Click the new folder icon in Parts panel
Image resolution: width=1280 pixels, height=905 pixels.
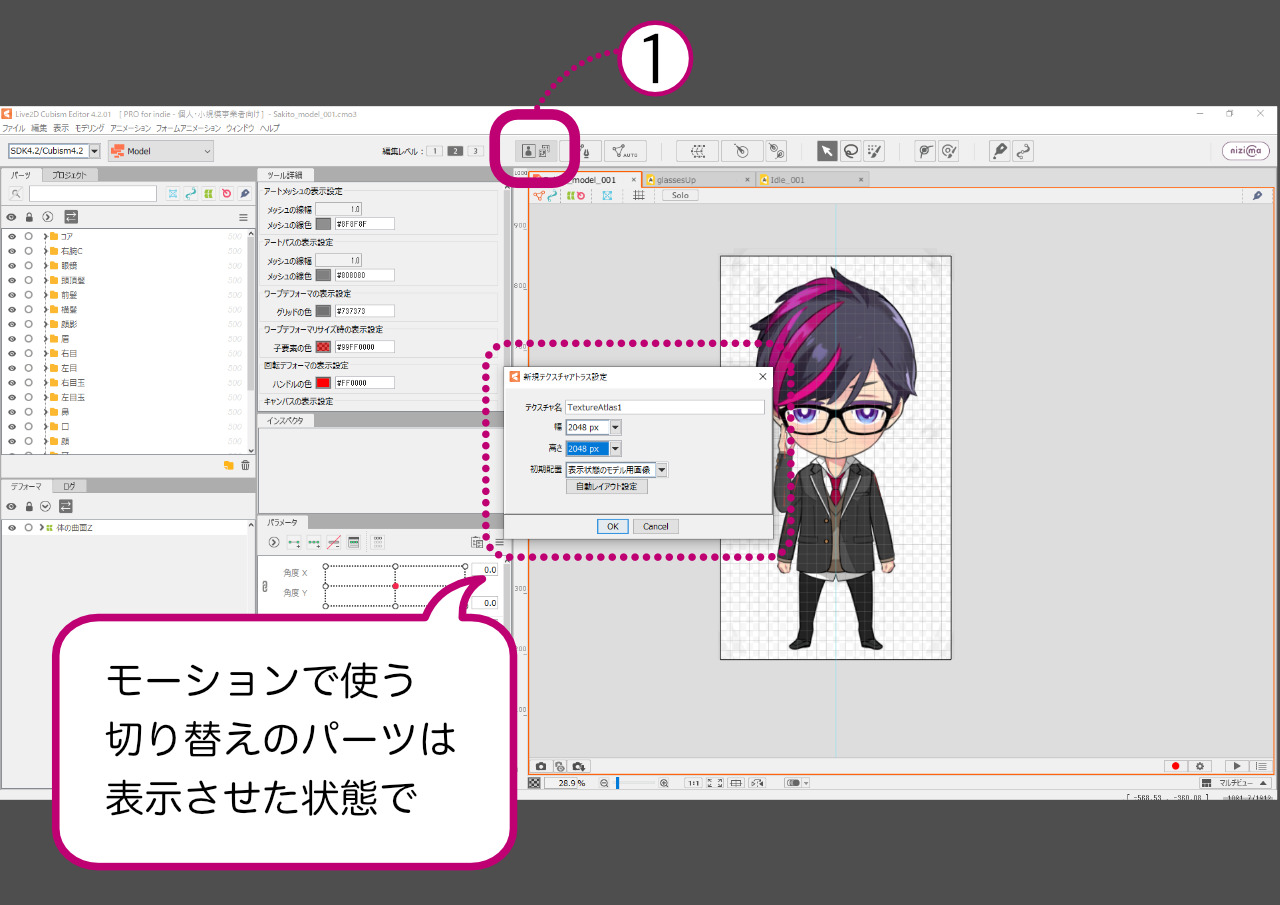229,465
